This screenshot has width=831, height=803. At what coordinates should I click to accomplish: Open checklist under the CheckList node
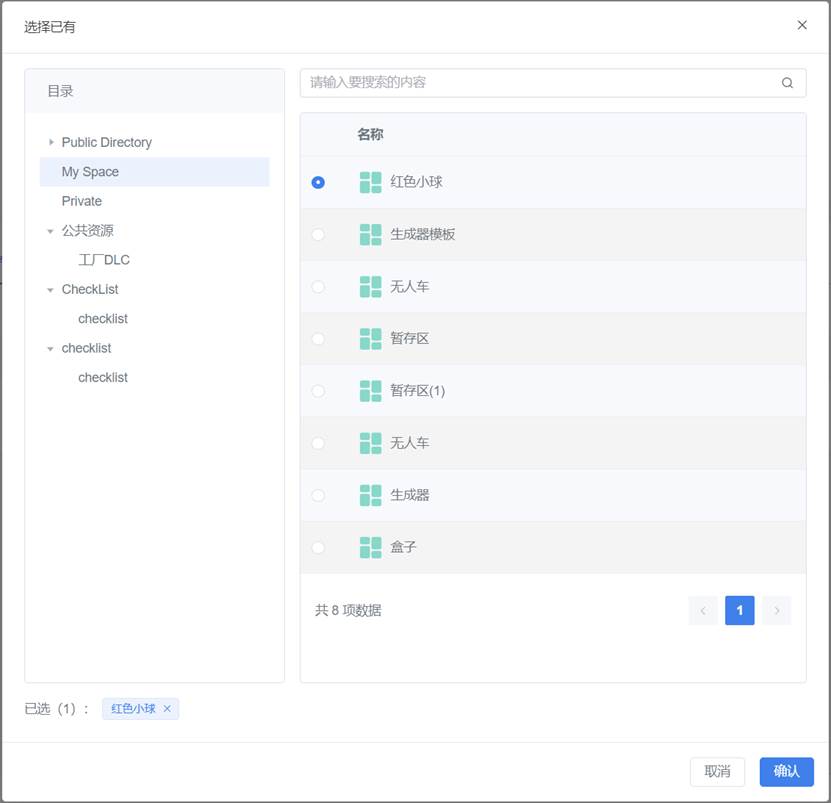(x=103, y=319)
